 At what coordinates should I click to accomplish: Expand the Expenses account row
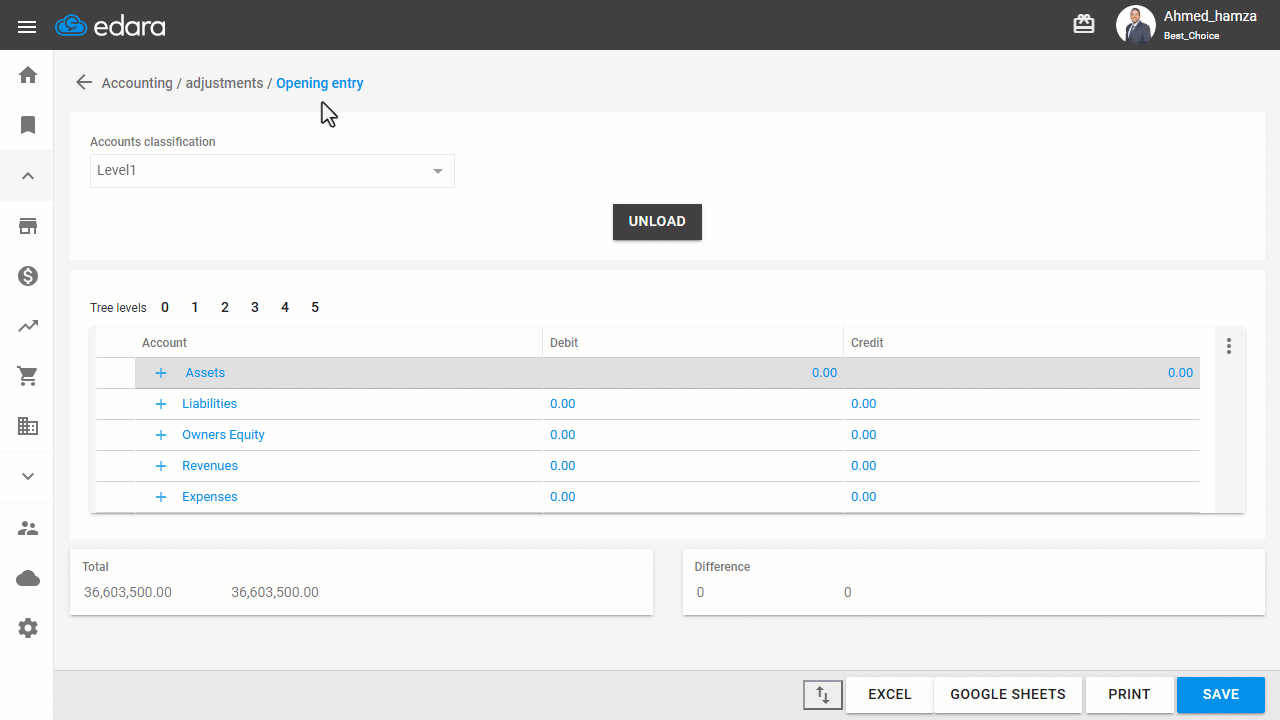click(161, 497)
